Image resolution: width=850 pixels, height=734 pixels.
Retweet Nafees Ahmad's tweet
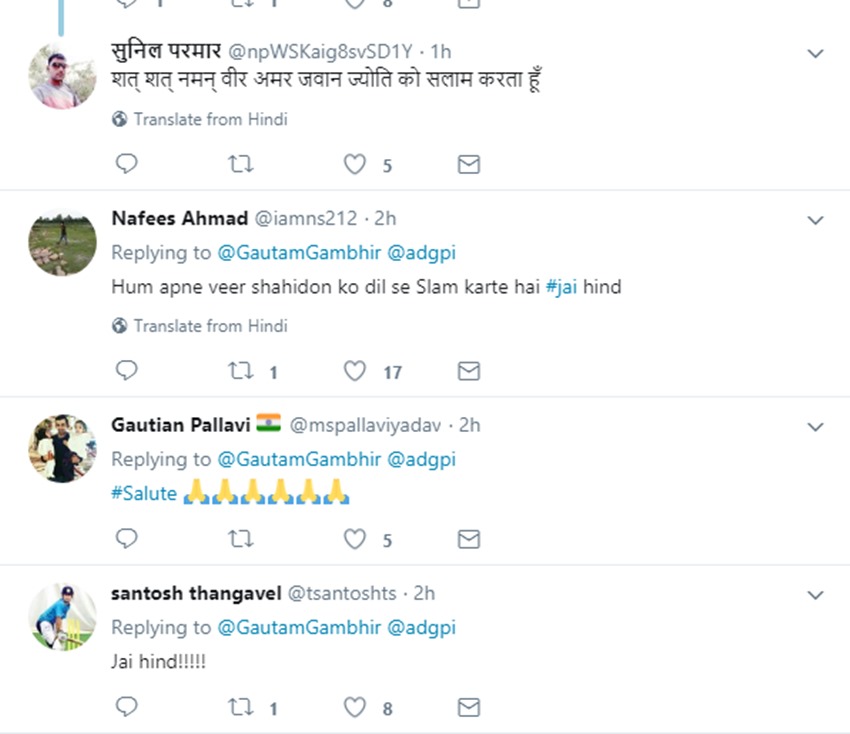click(241, 371)
